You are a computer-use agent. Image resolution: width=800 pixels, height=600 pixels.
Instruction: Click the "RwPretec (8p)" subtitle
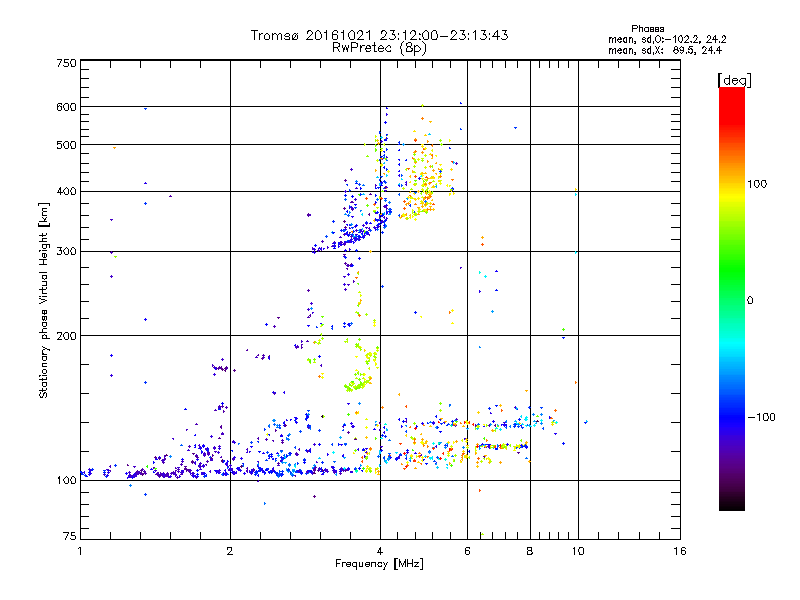(379, 48)
